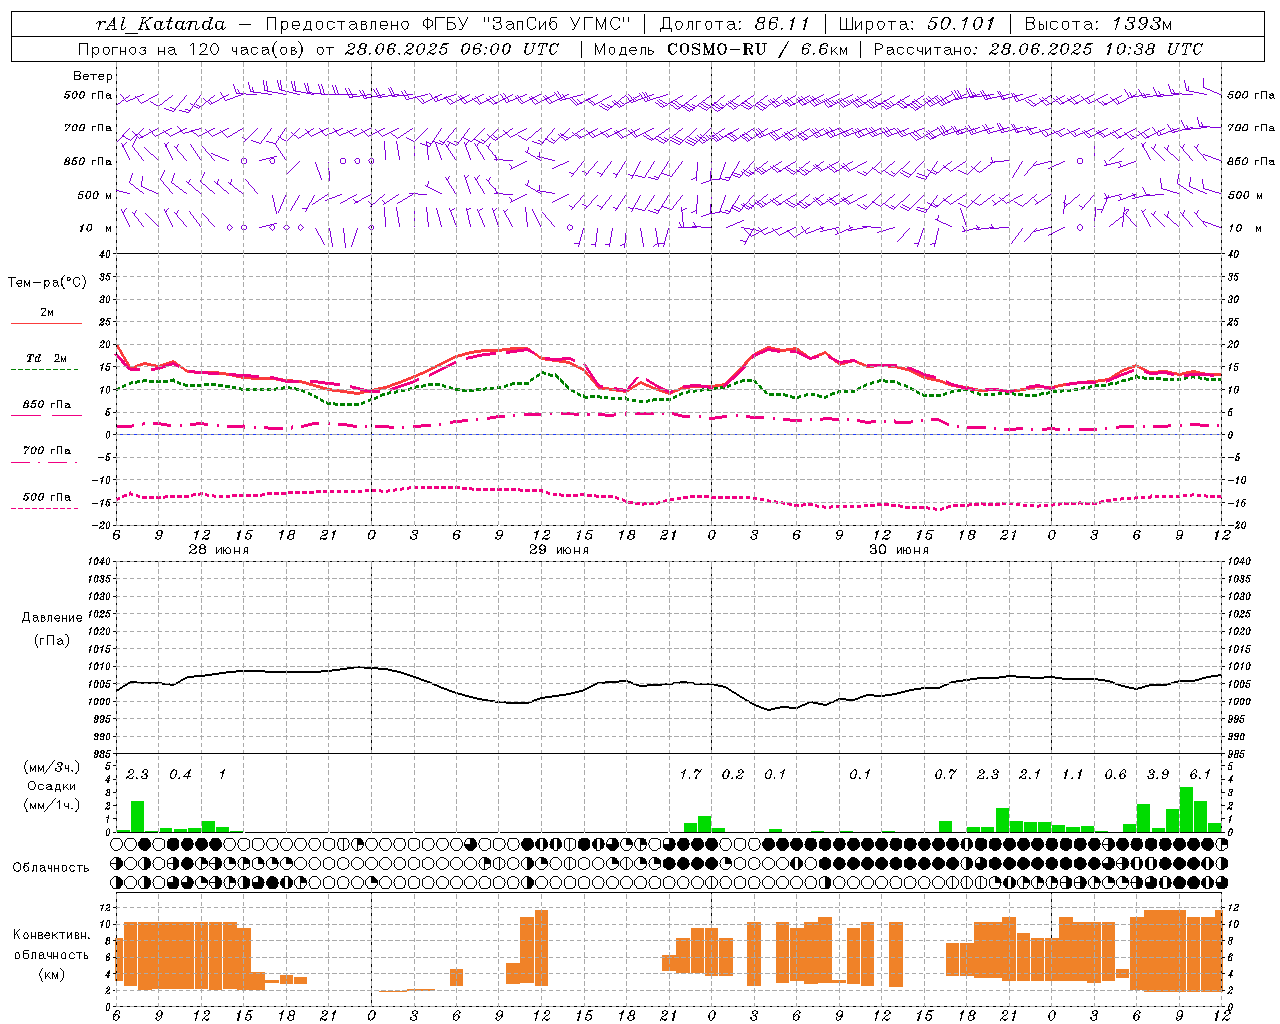This screenshot has height=1024, width=1280.
Task: Click the Давление pressure panel label
Action: pos(51,618)
